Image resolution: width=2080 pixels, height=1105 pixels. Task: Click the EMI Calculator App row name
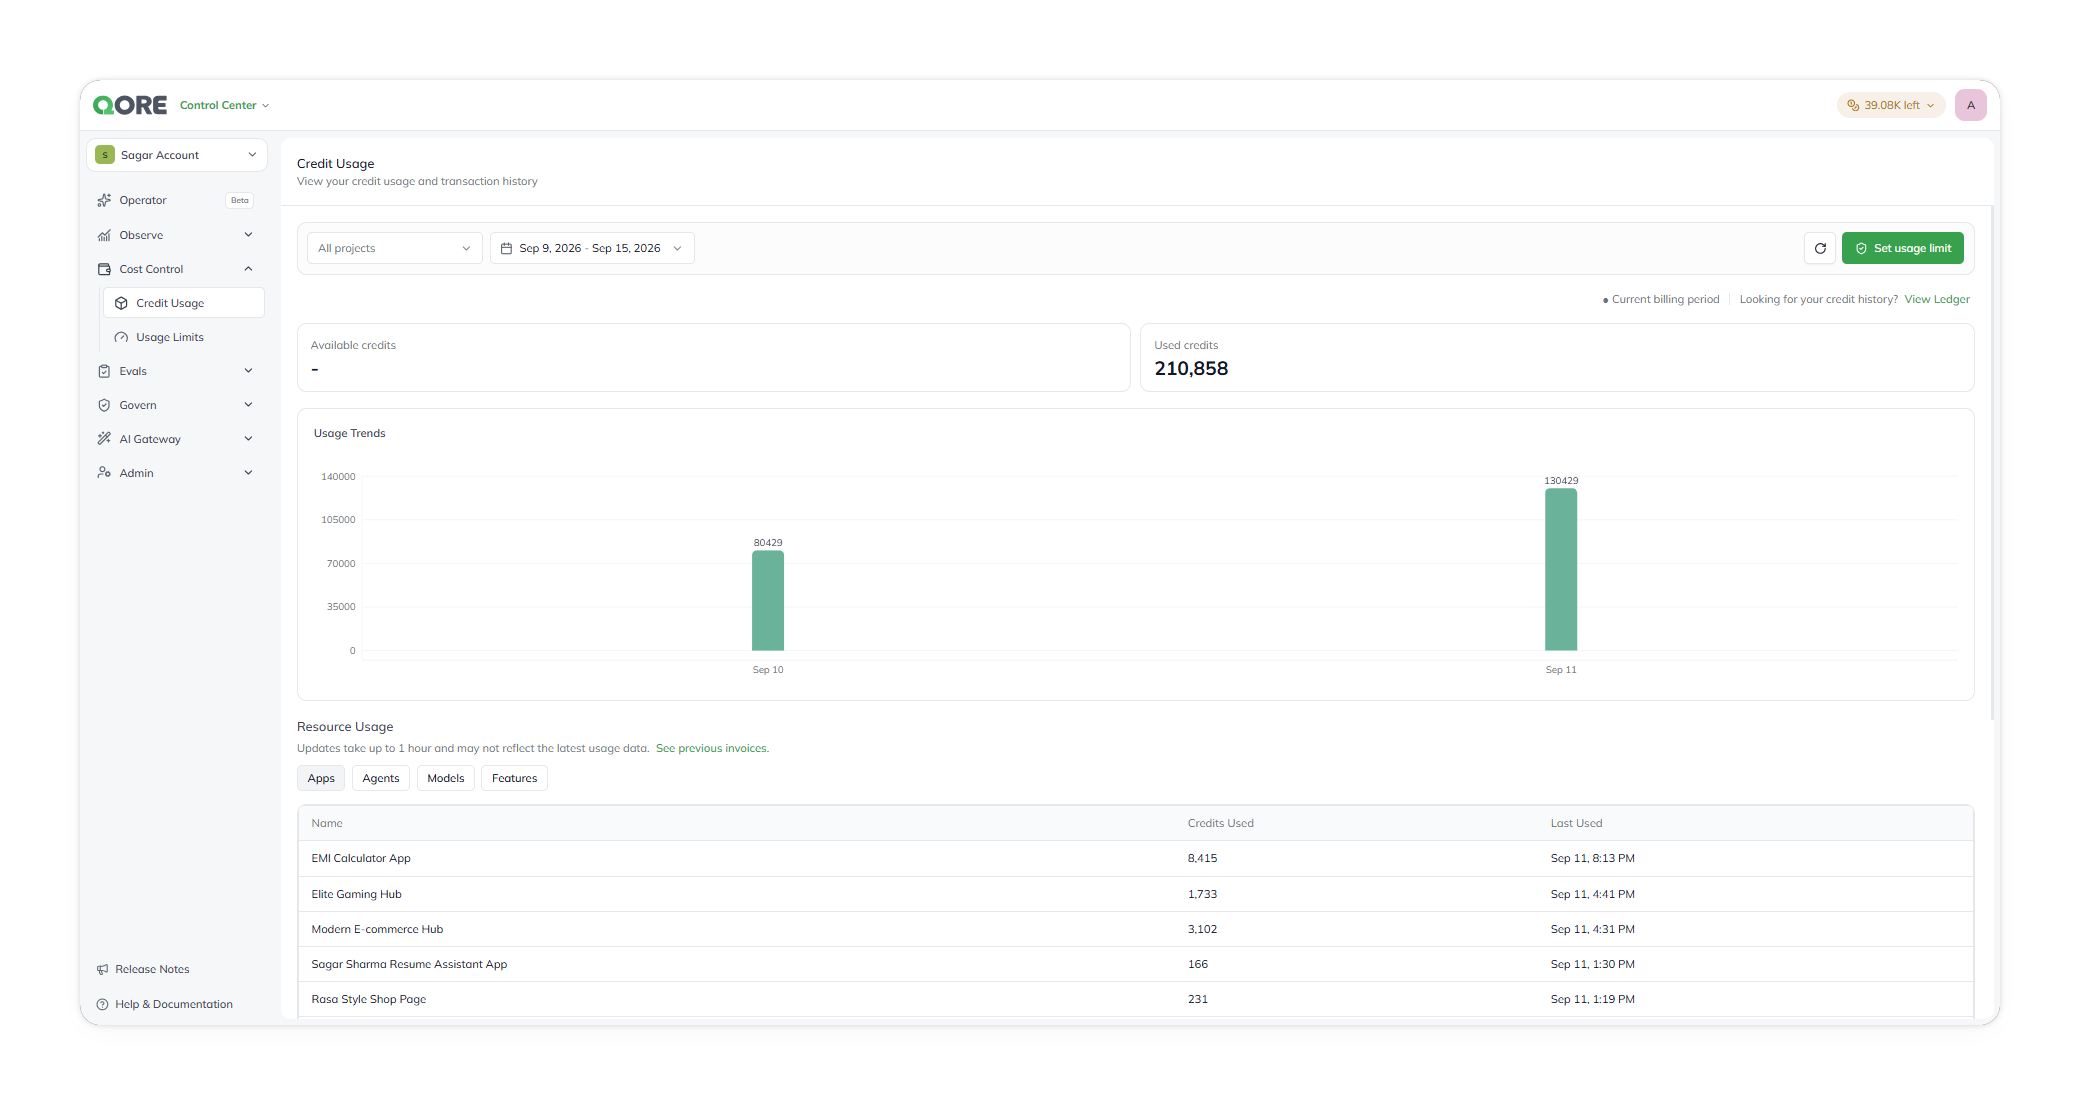[361, 858]
